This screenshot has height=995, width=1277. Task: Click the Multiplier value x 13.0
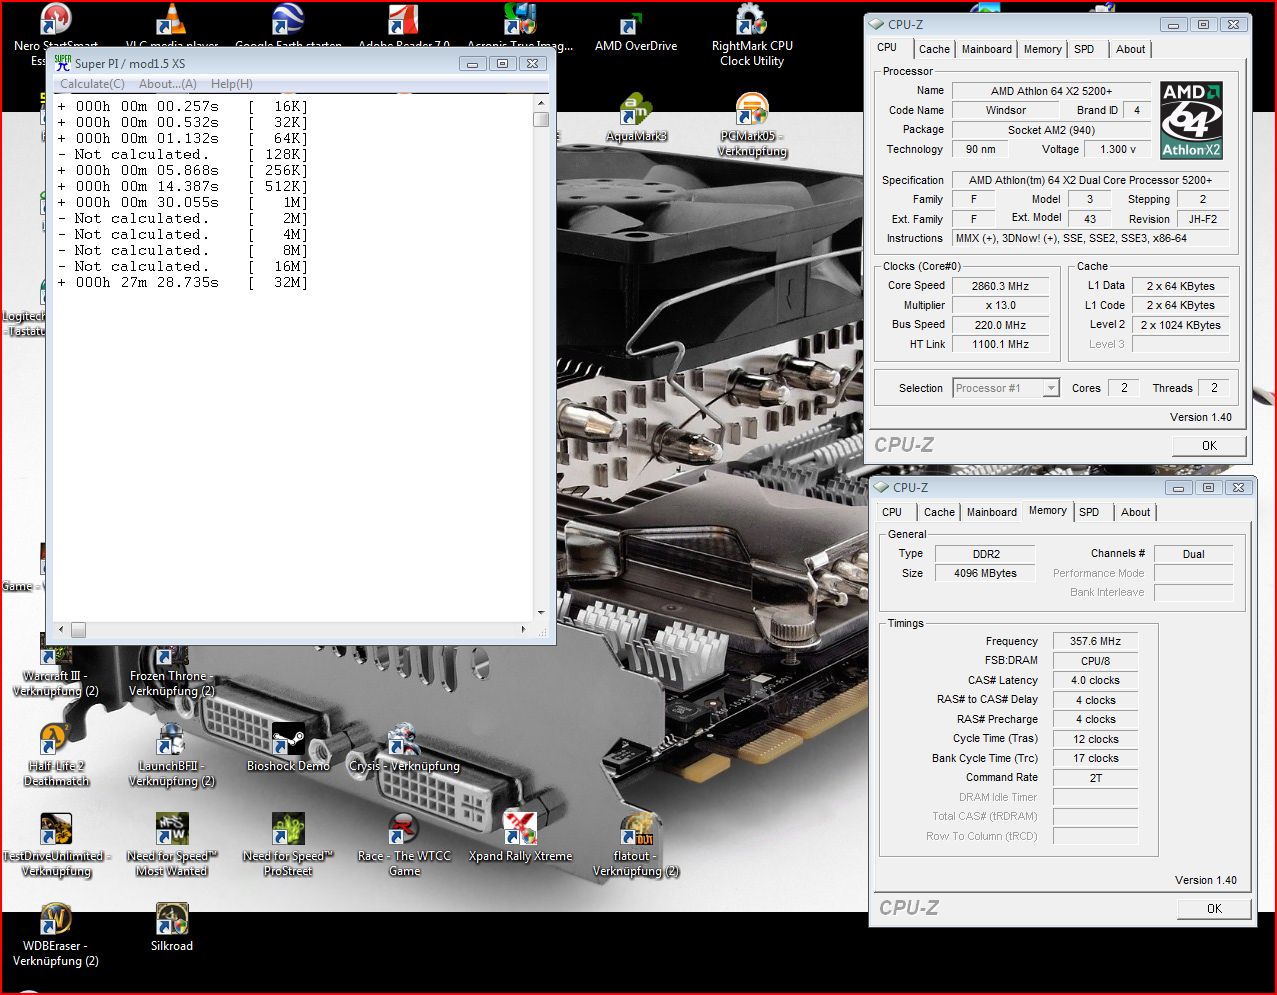(1000, 306)
